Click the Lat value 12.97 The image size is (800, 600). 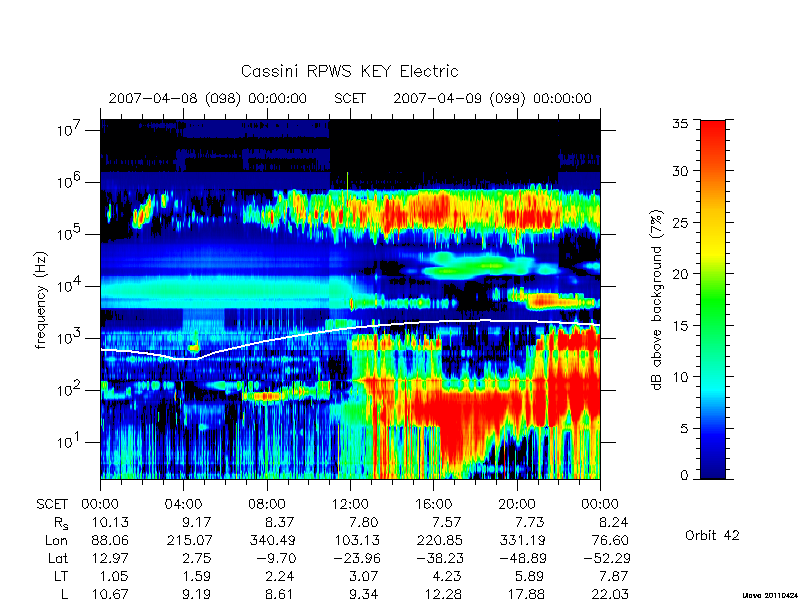coord(110,558)
